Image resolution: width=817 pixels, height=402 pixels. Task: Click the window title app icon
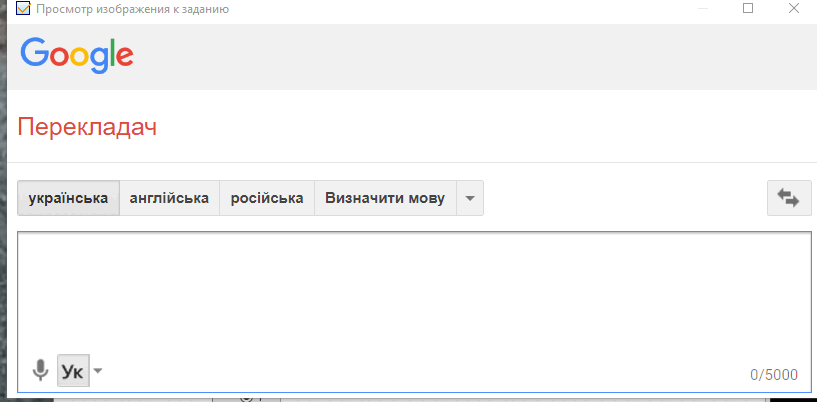click(x=23, y=8)
